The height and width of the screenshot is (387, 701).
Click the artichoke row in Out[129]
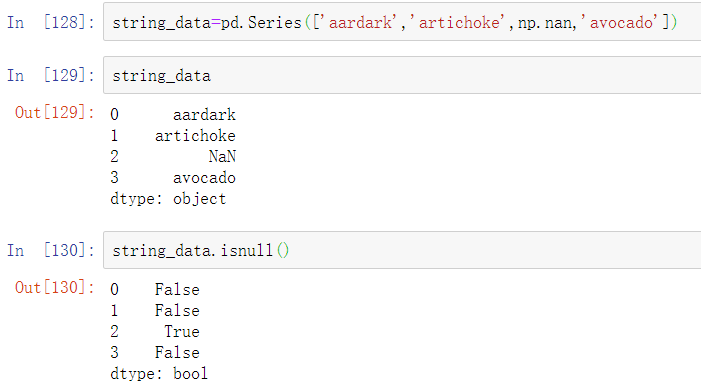pos(173,135)
